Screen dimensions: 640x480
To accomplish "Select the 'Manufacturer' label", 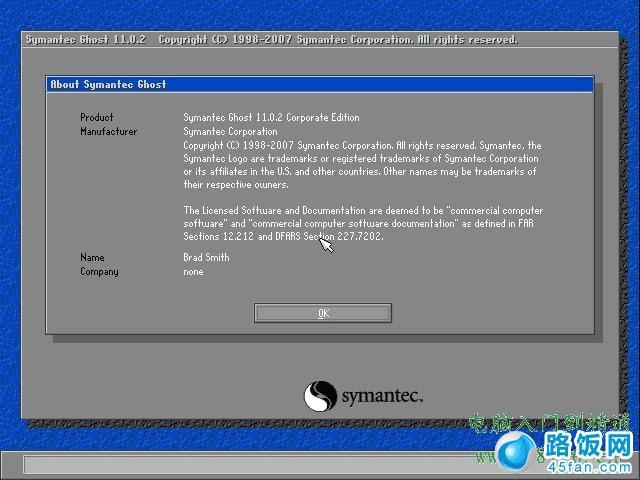I will (x=109, y=131).
